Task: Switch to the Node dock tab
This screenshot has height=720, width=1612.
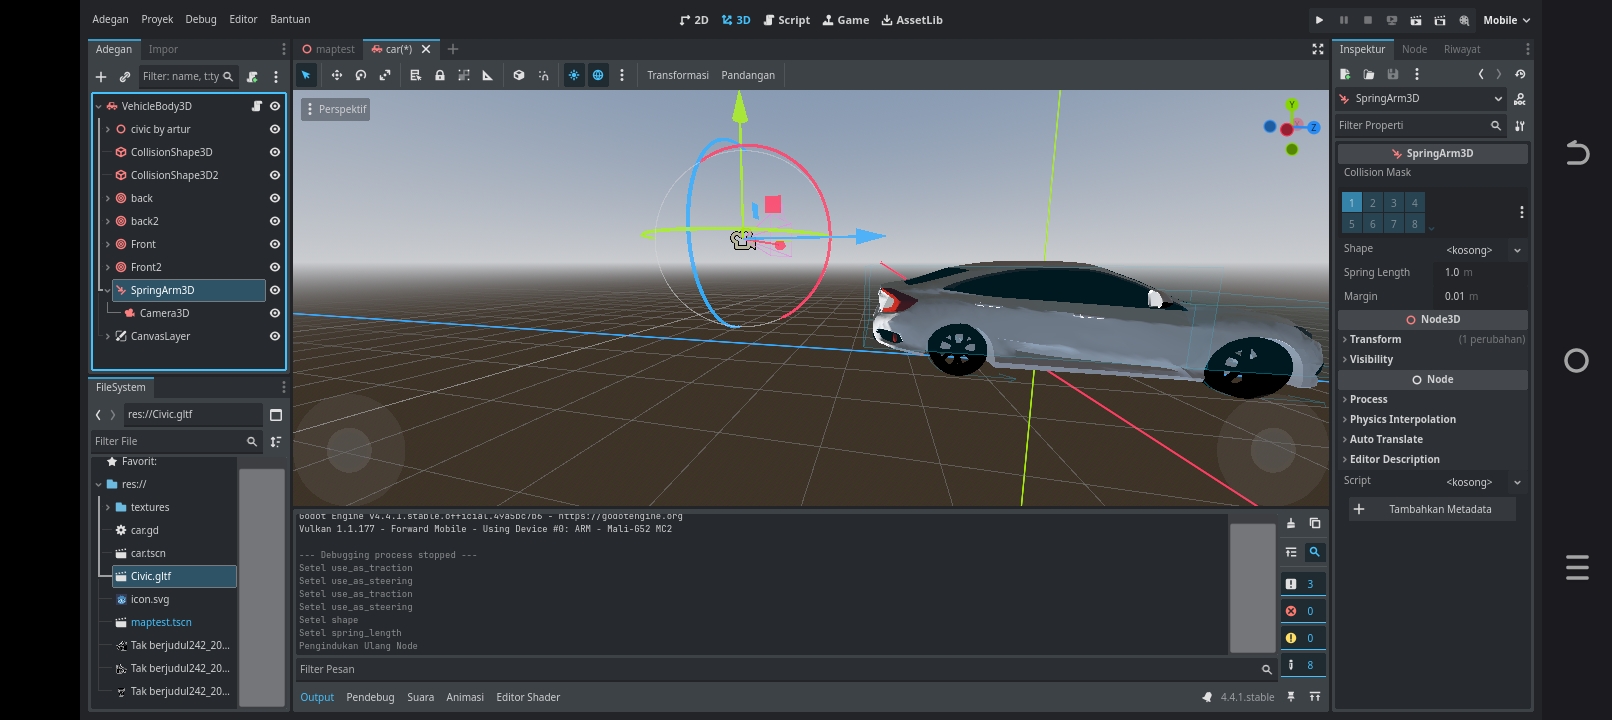Action: 1414,49
